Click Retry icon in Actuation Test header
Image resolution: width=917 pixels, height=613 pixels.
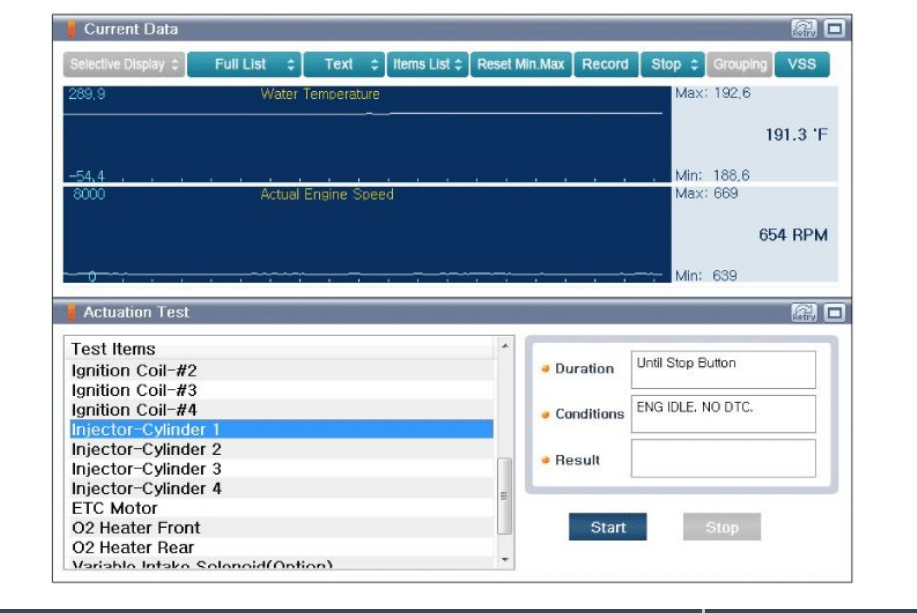click(804, 312)
